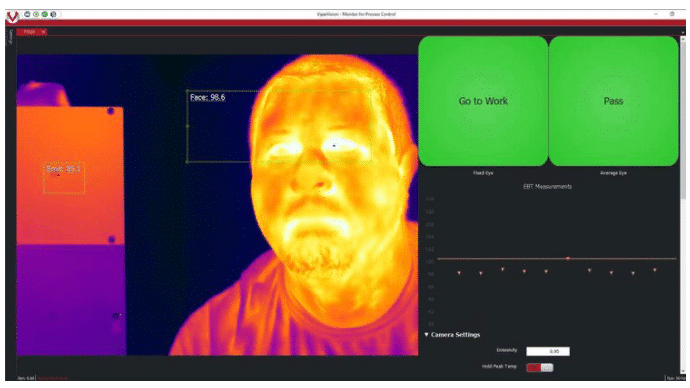Click the red V application logo
Viewport: 690px width, 388px height.
pyautogui.click(x=12, y=17)
